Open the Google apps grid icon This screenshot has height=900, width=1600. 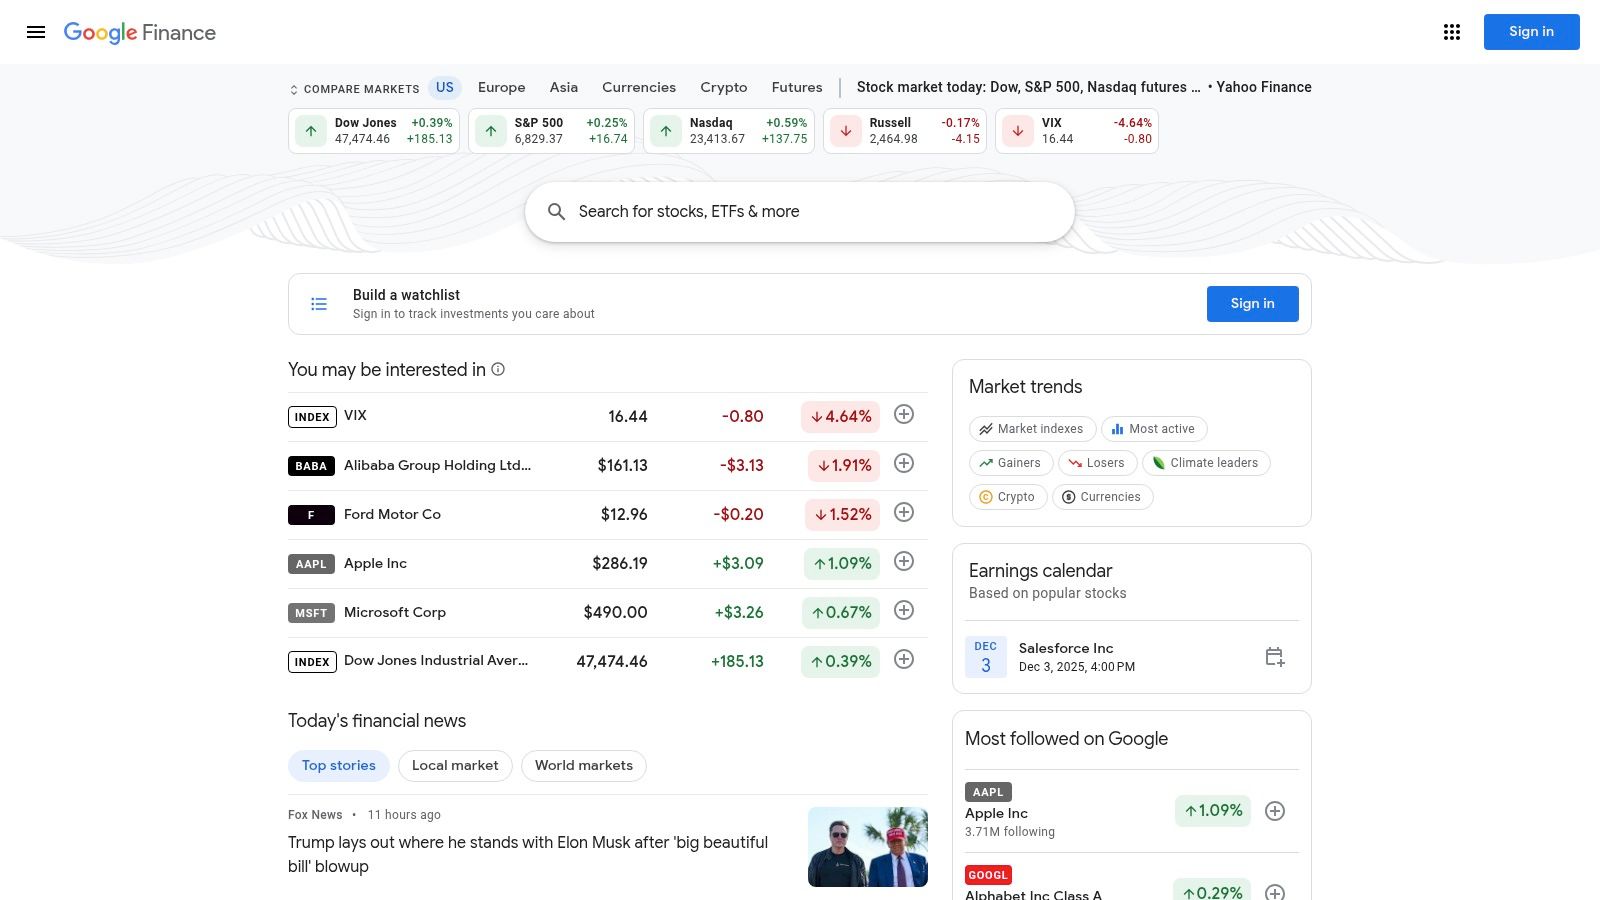pyautogui.click(x=1451, y=32)
